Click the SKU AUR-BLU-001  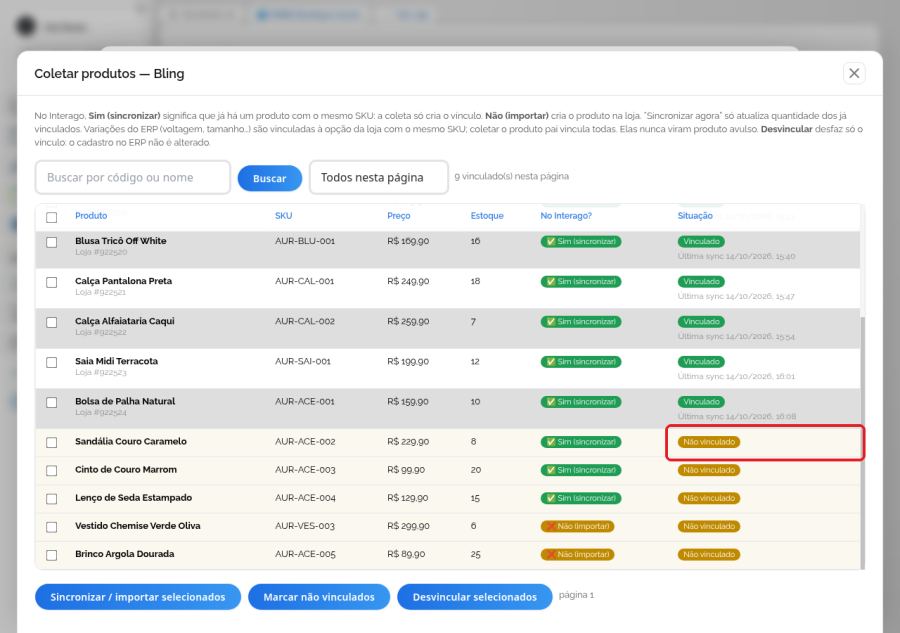click(305, 241)
